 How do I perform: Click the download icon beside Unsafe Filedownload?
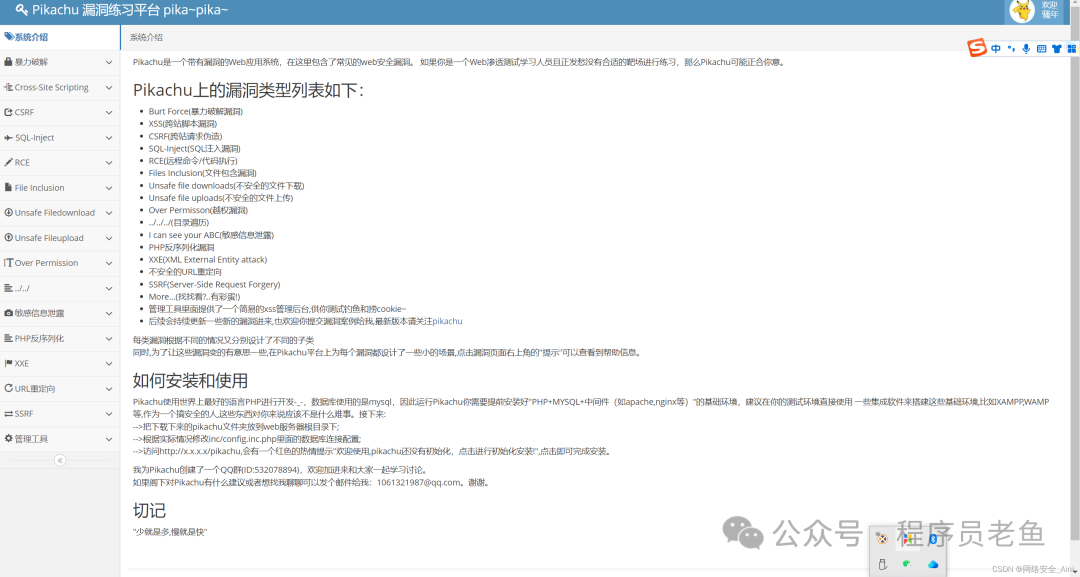point(8,213)
